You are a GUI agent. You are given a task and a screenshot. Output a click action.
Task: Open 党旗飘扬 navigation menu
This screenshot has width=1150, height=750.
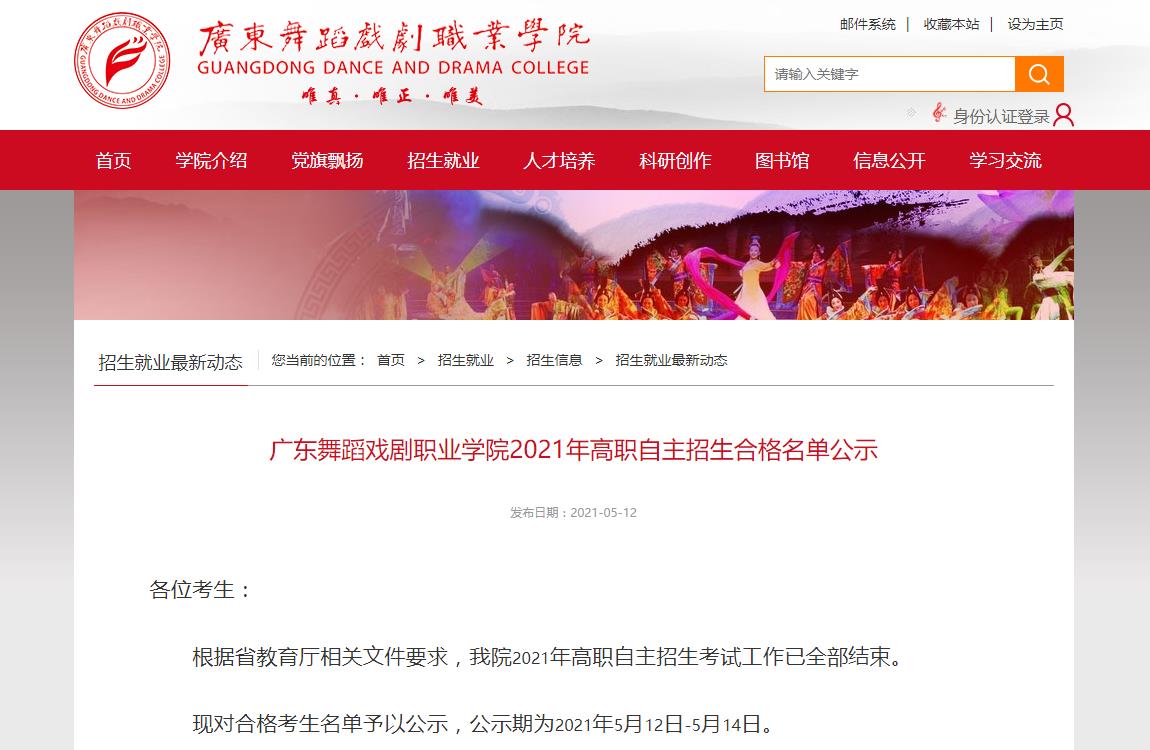click(x=327, y=161)
